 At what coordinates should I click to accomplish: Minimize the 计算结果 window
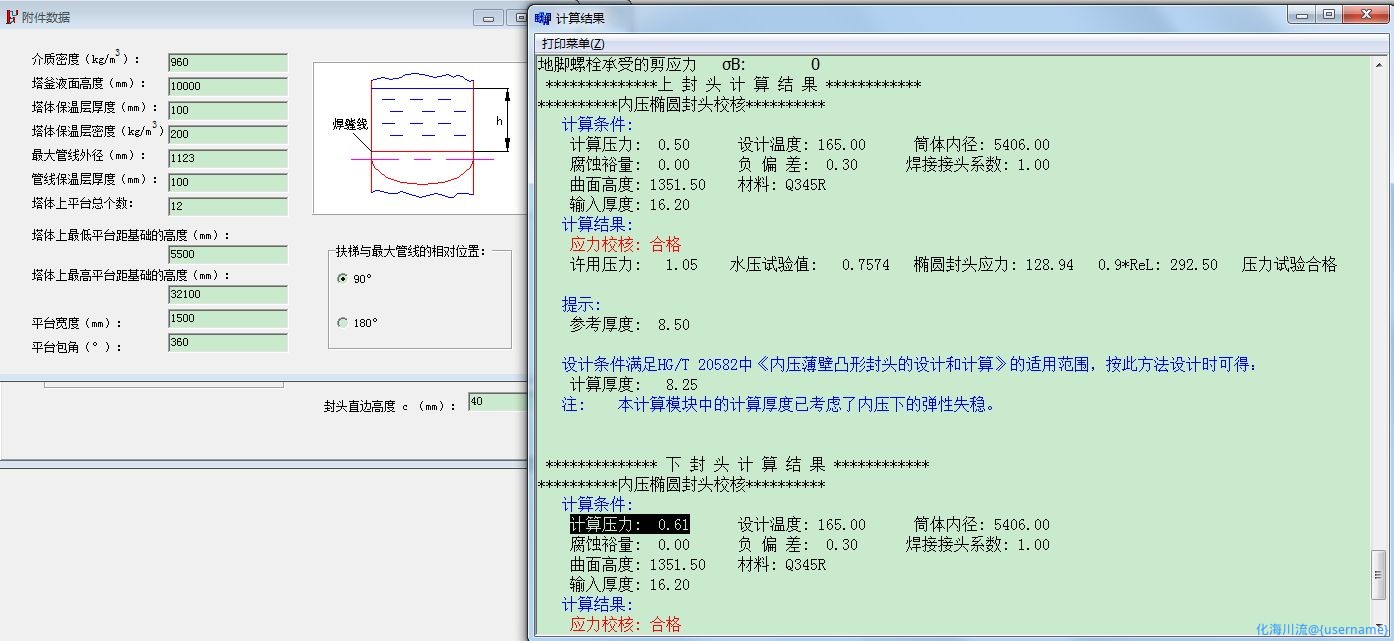1301,15
